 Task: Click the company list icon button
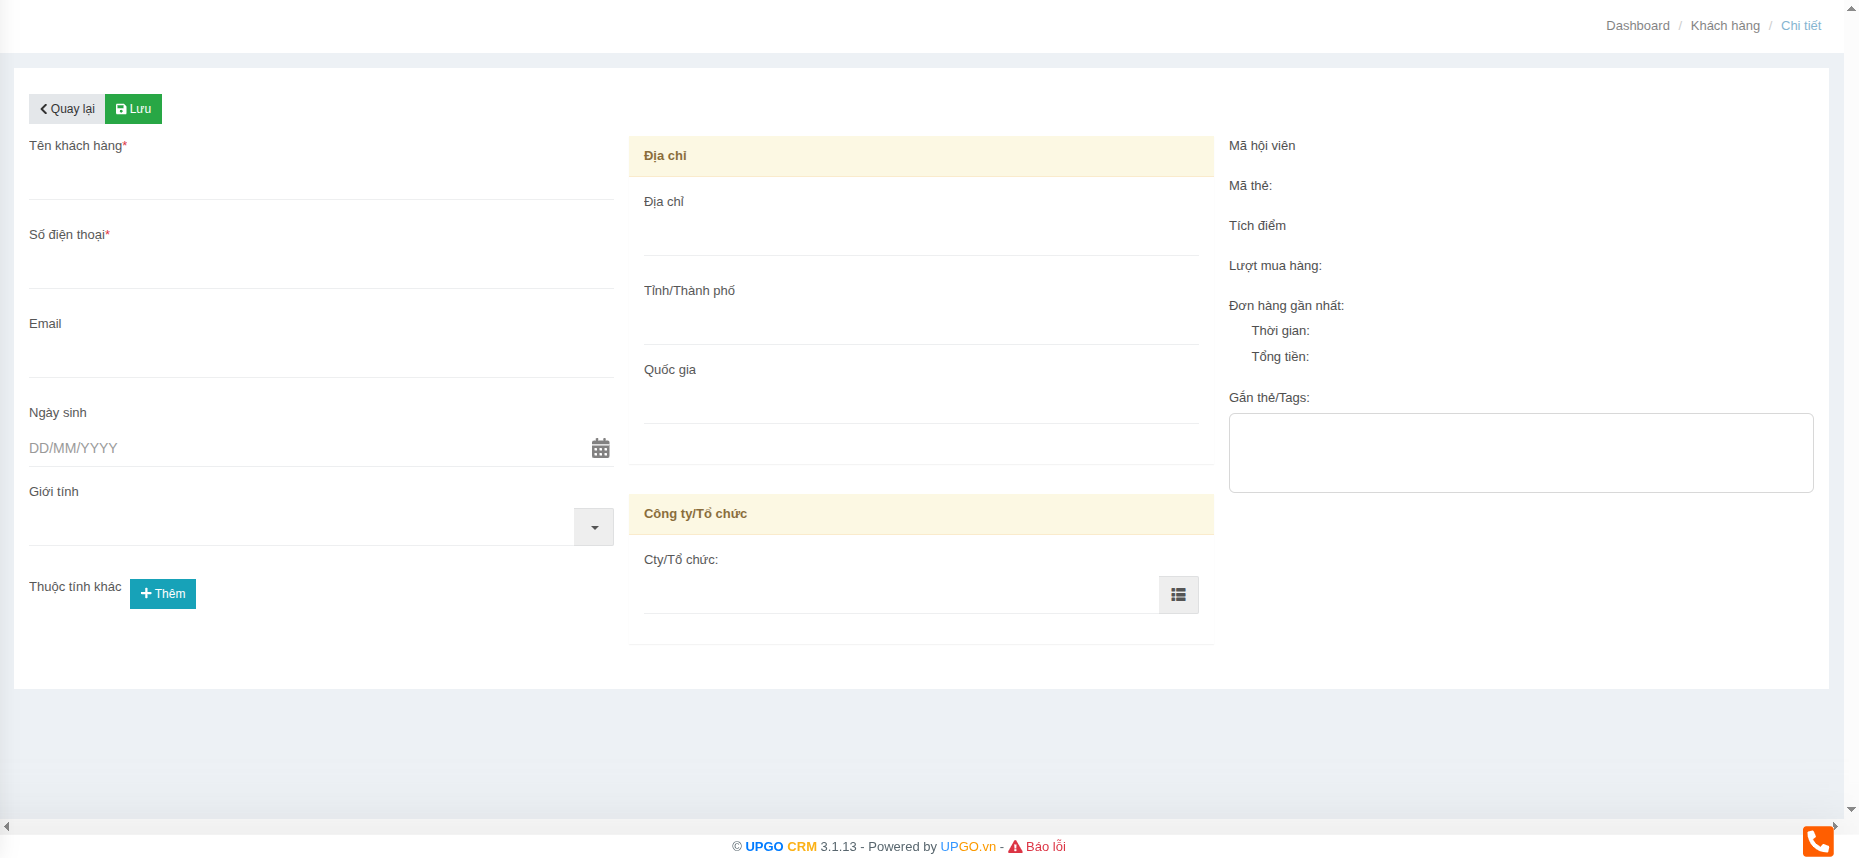(x=1178, y=595)
